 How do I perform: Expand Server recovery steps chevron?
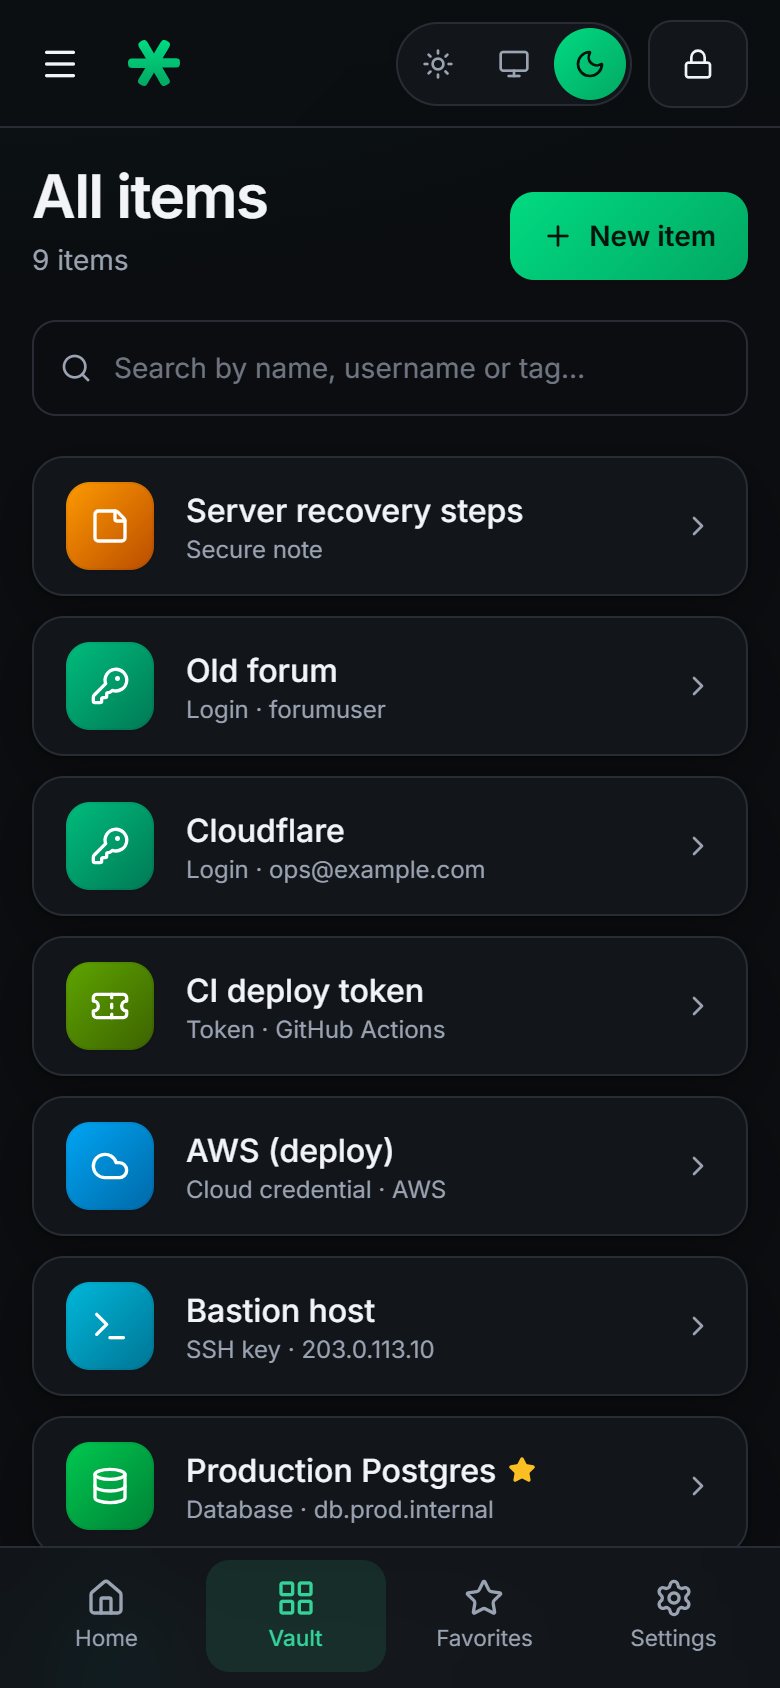coord(698,526)
